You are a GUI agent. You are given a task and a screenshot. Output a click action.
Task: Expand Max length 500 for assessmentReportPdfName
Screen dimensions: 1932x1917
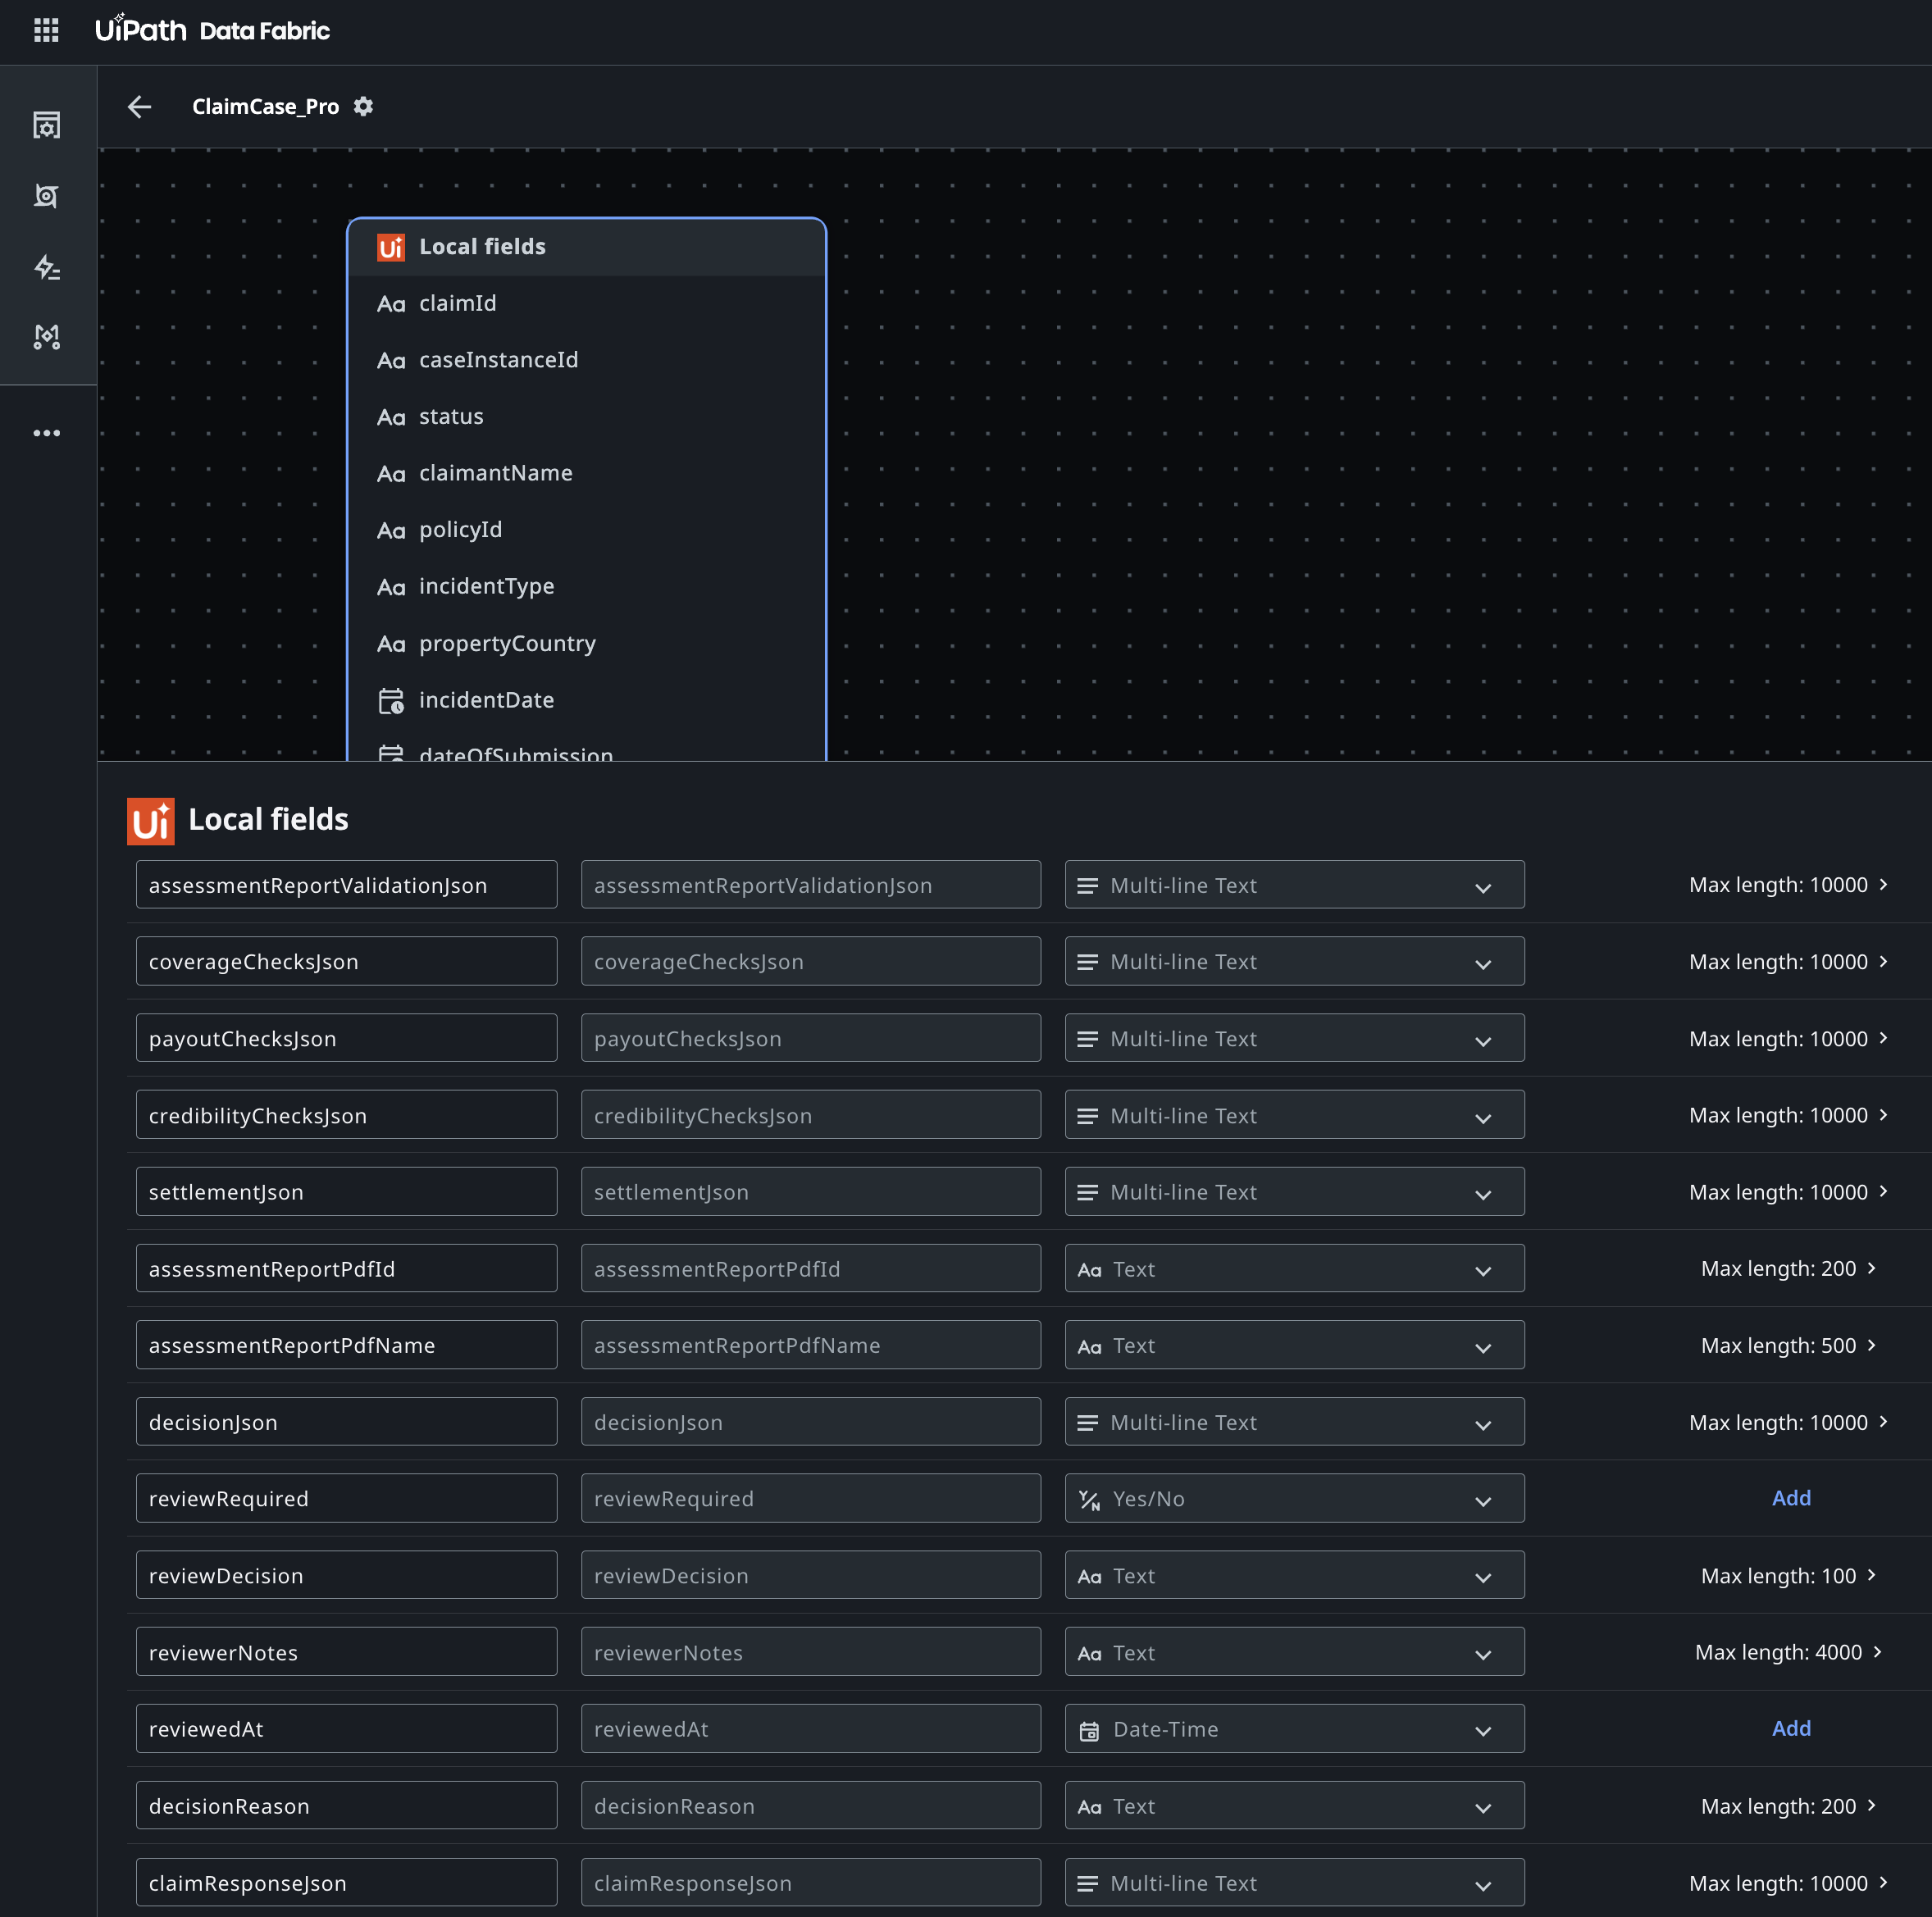click(x=1789, y=1346)
